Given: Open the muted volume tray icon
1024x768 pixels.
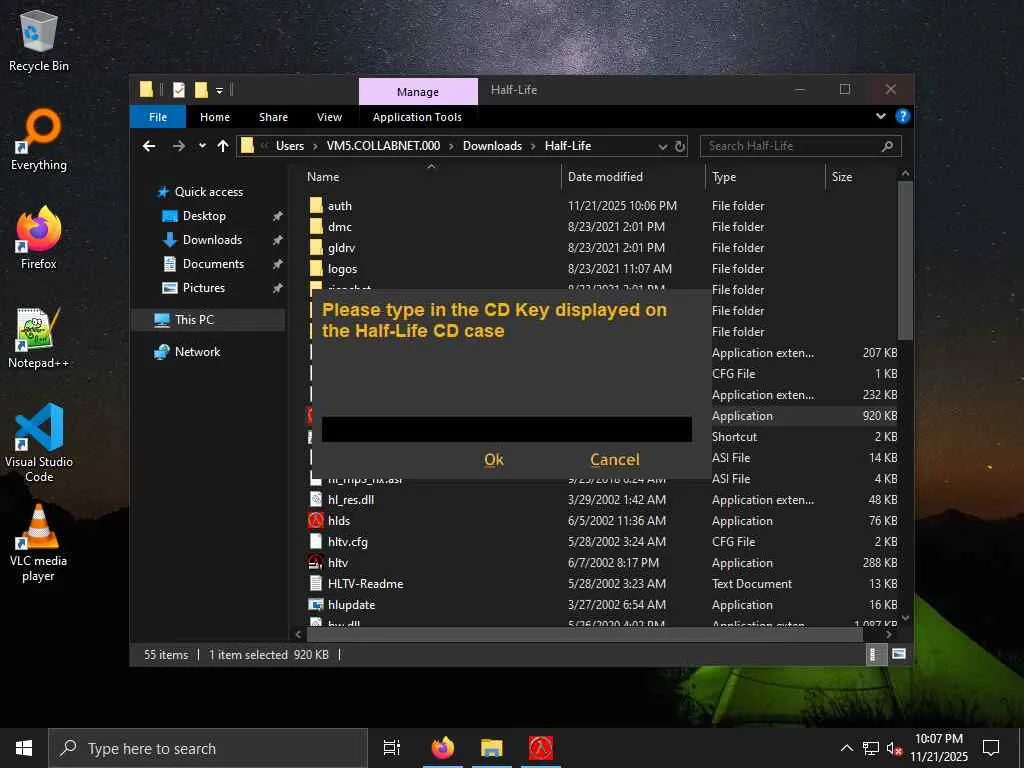Looking at the screenshot, I should pos(894,748).
